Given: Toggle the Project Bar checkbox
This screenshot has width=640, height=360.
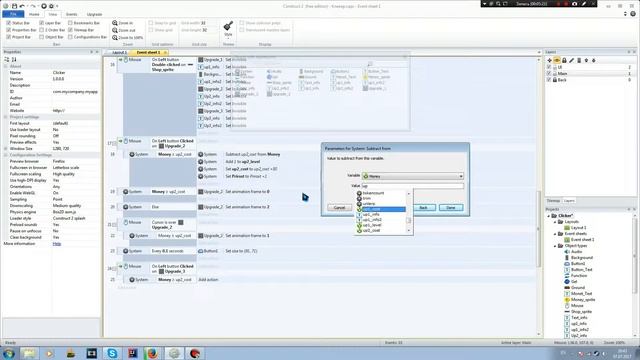Looking at the screenshot, I should pyautogui.click(x=9, y=37).
